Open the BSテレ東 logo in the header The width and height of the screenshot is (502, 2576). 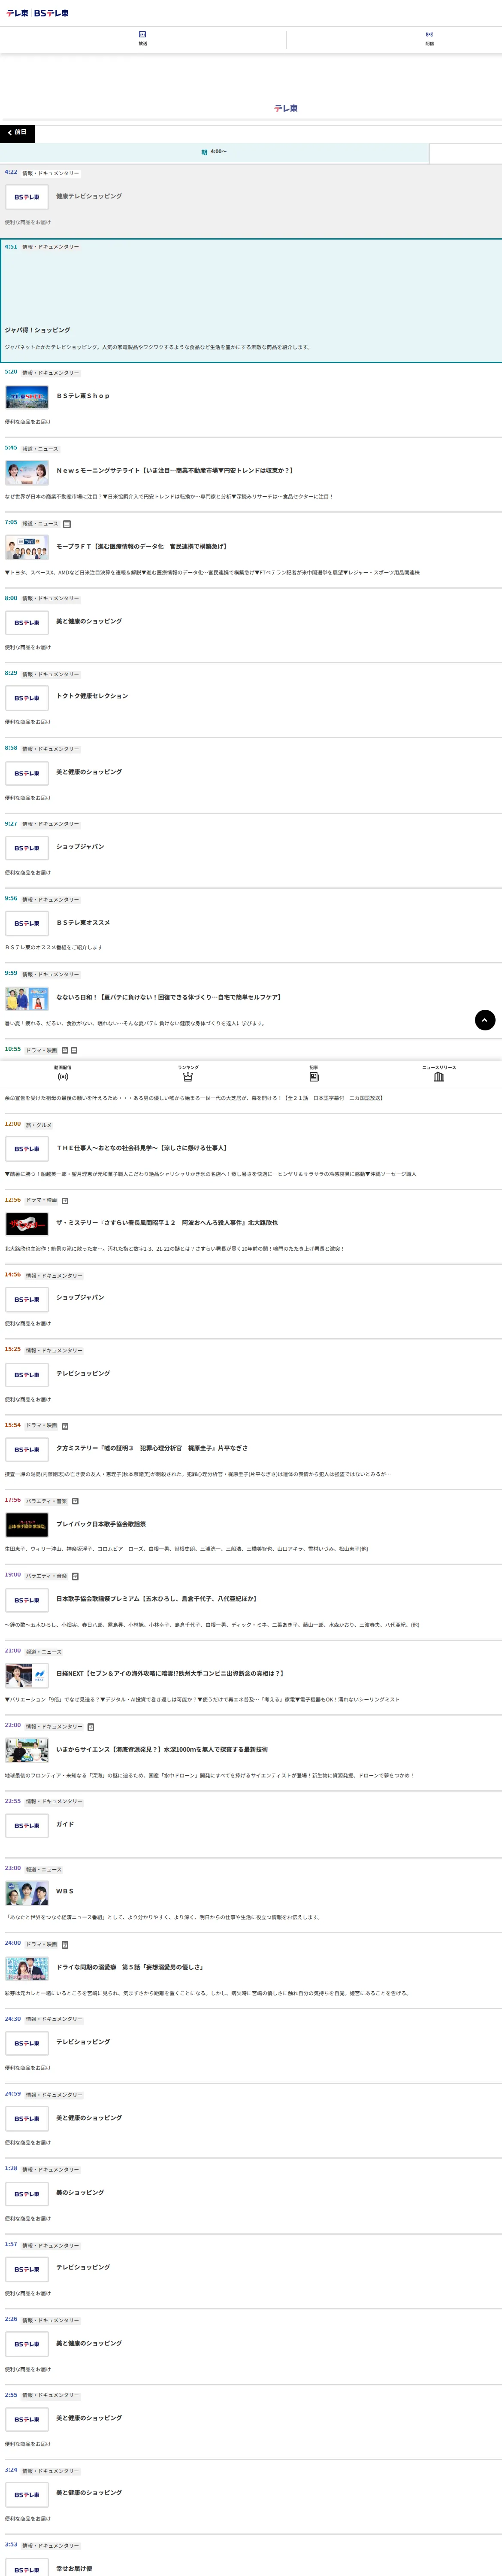point(52,13)
